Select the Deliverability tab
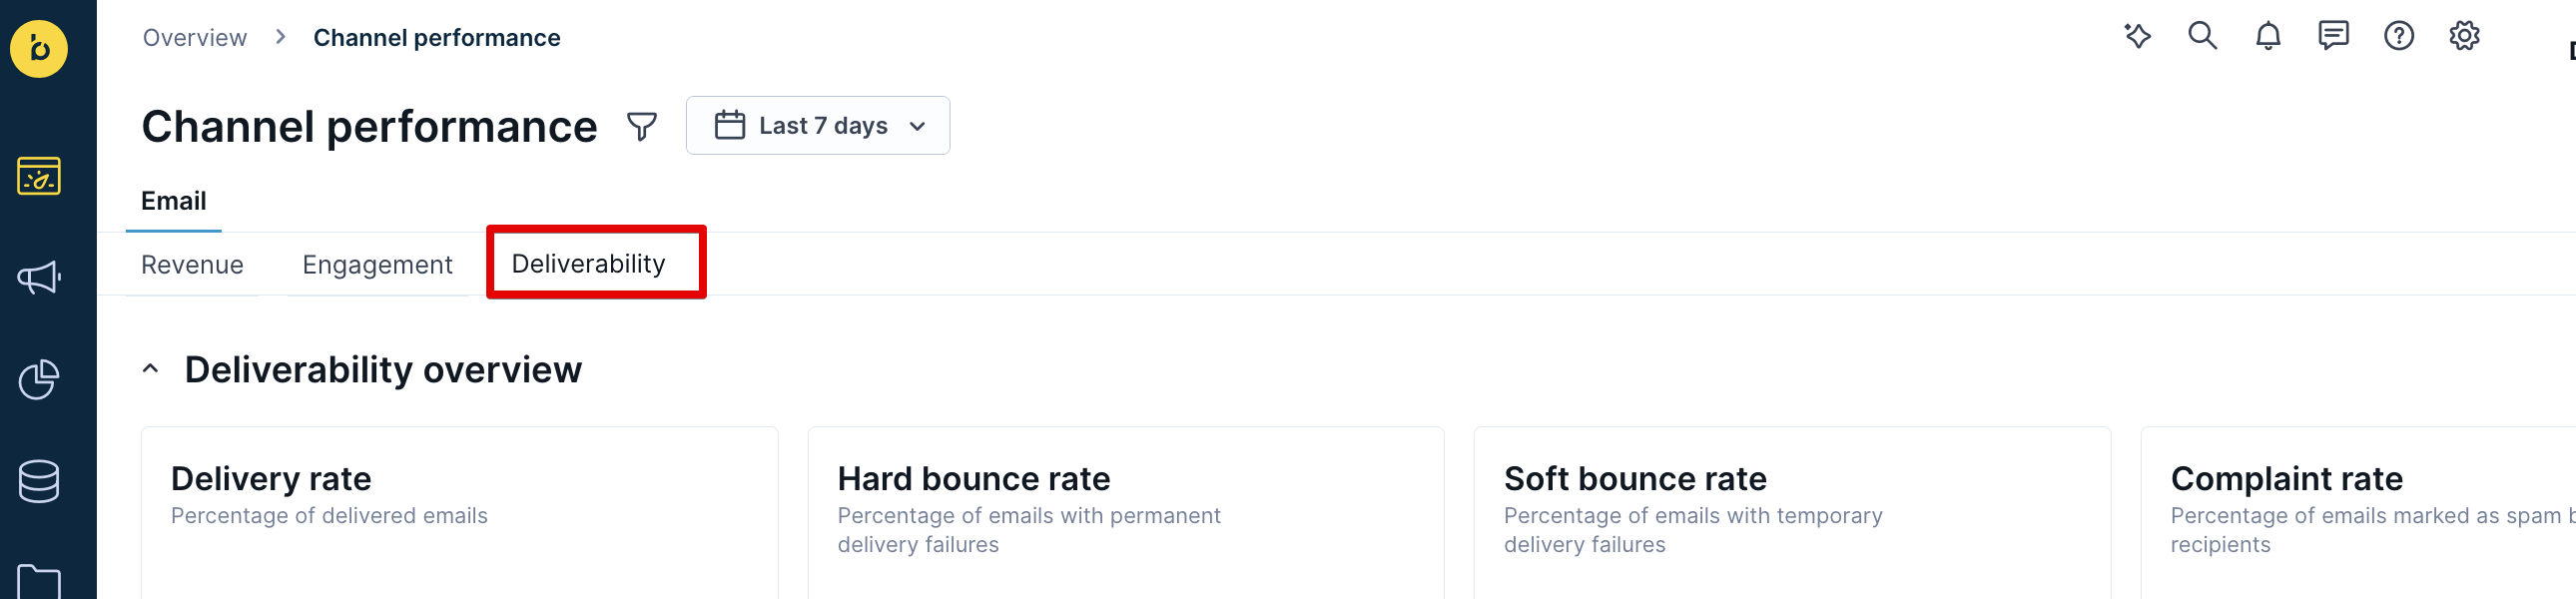Screen dimensions: 2576x599 (588, 264)
